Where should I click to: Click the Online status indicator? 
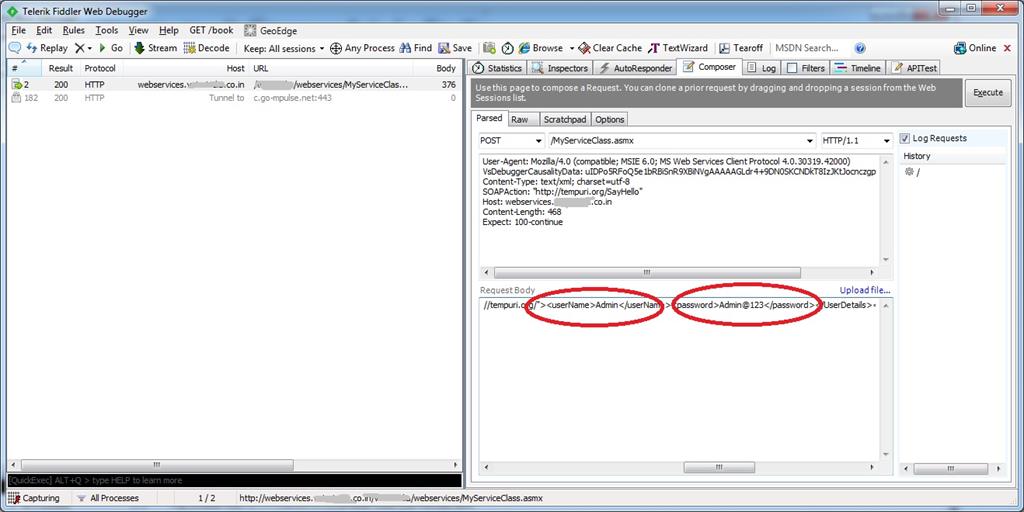[975, 48]
